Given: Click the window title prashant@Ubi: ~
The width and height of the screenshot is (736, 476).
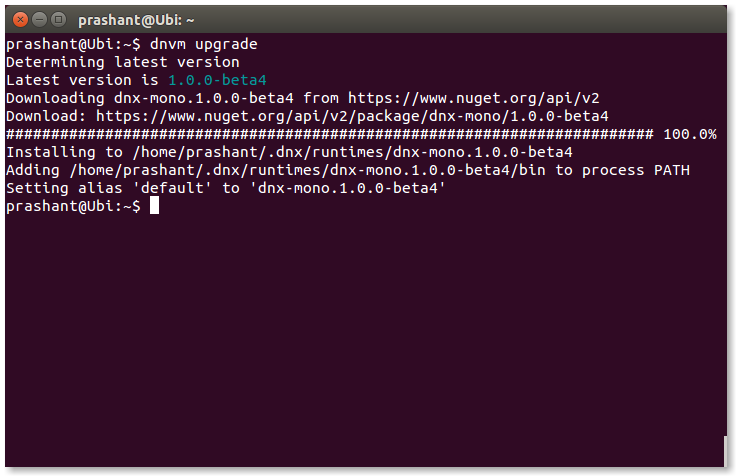Looking at the screenshot, I should [136, 20].
